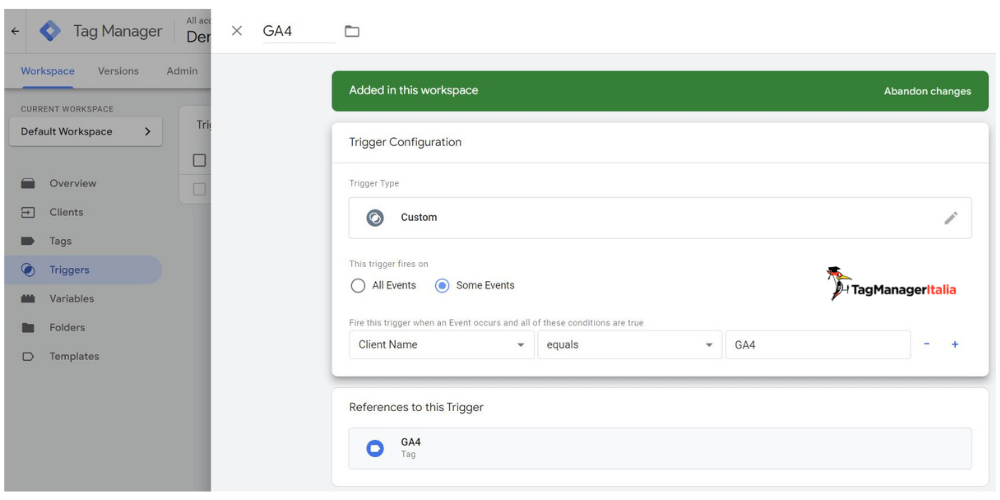Close the GA4 trigger panel

coord(237,31)
